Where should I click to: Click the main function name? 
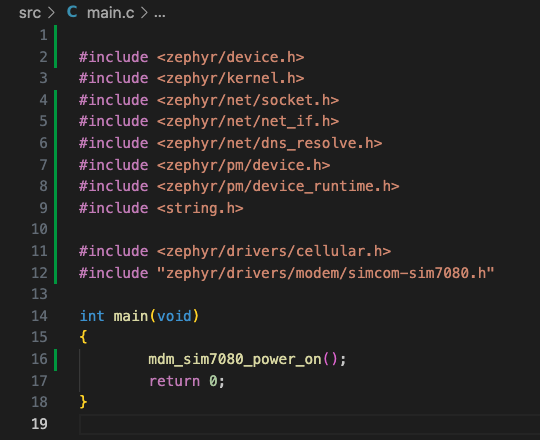click(131, 316)
